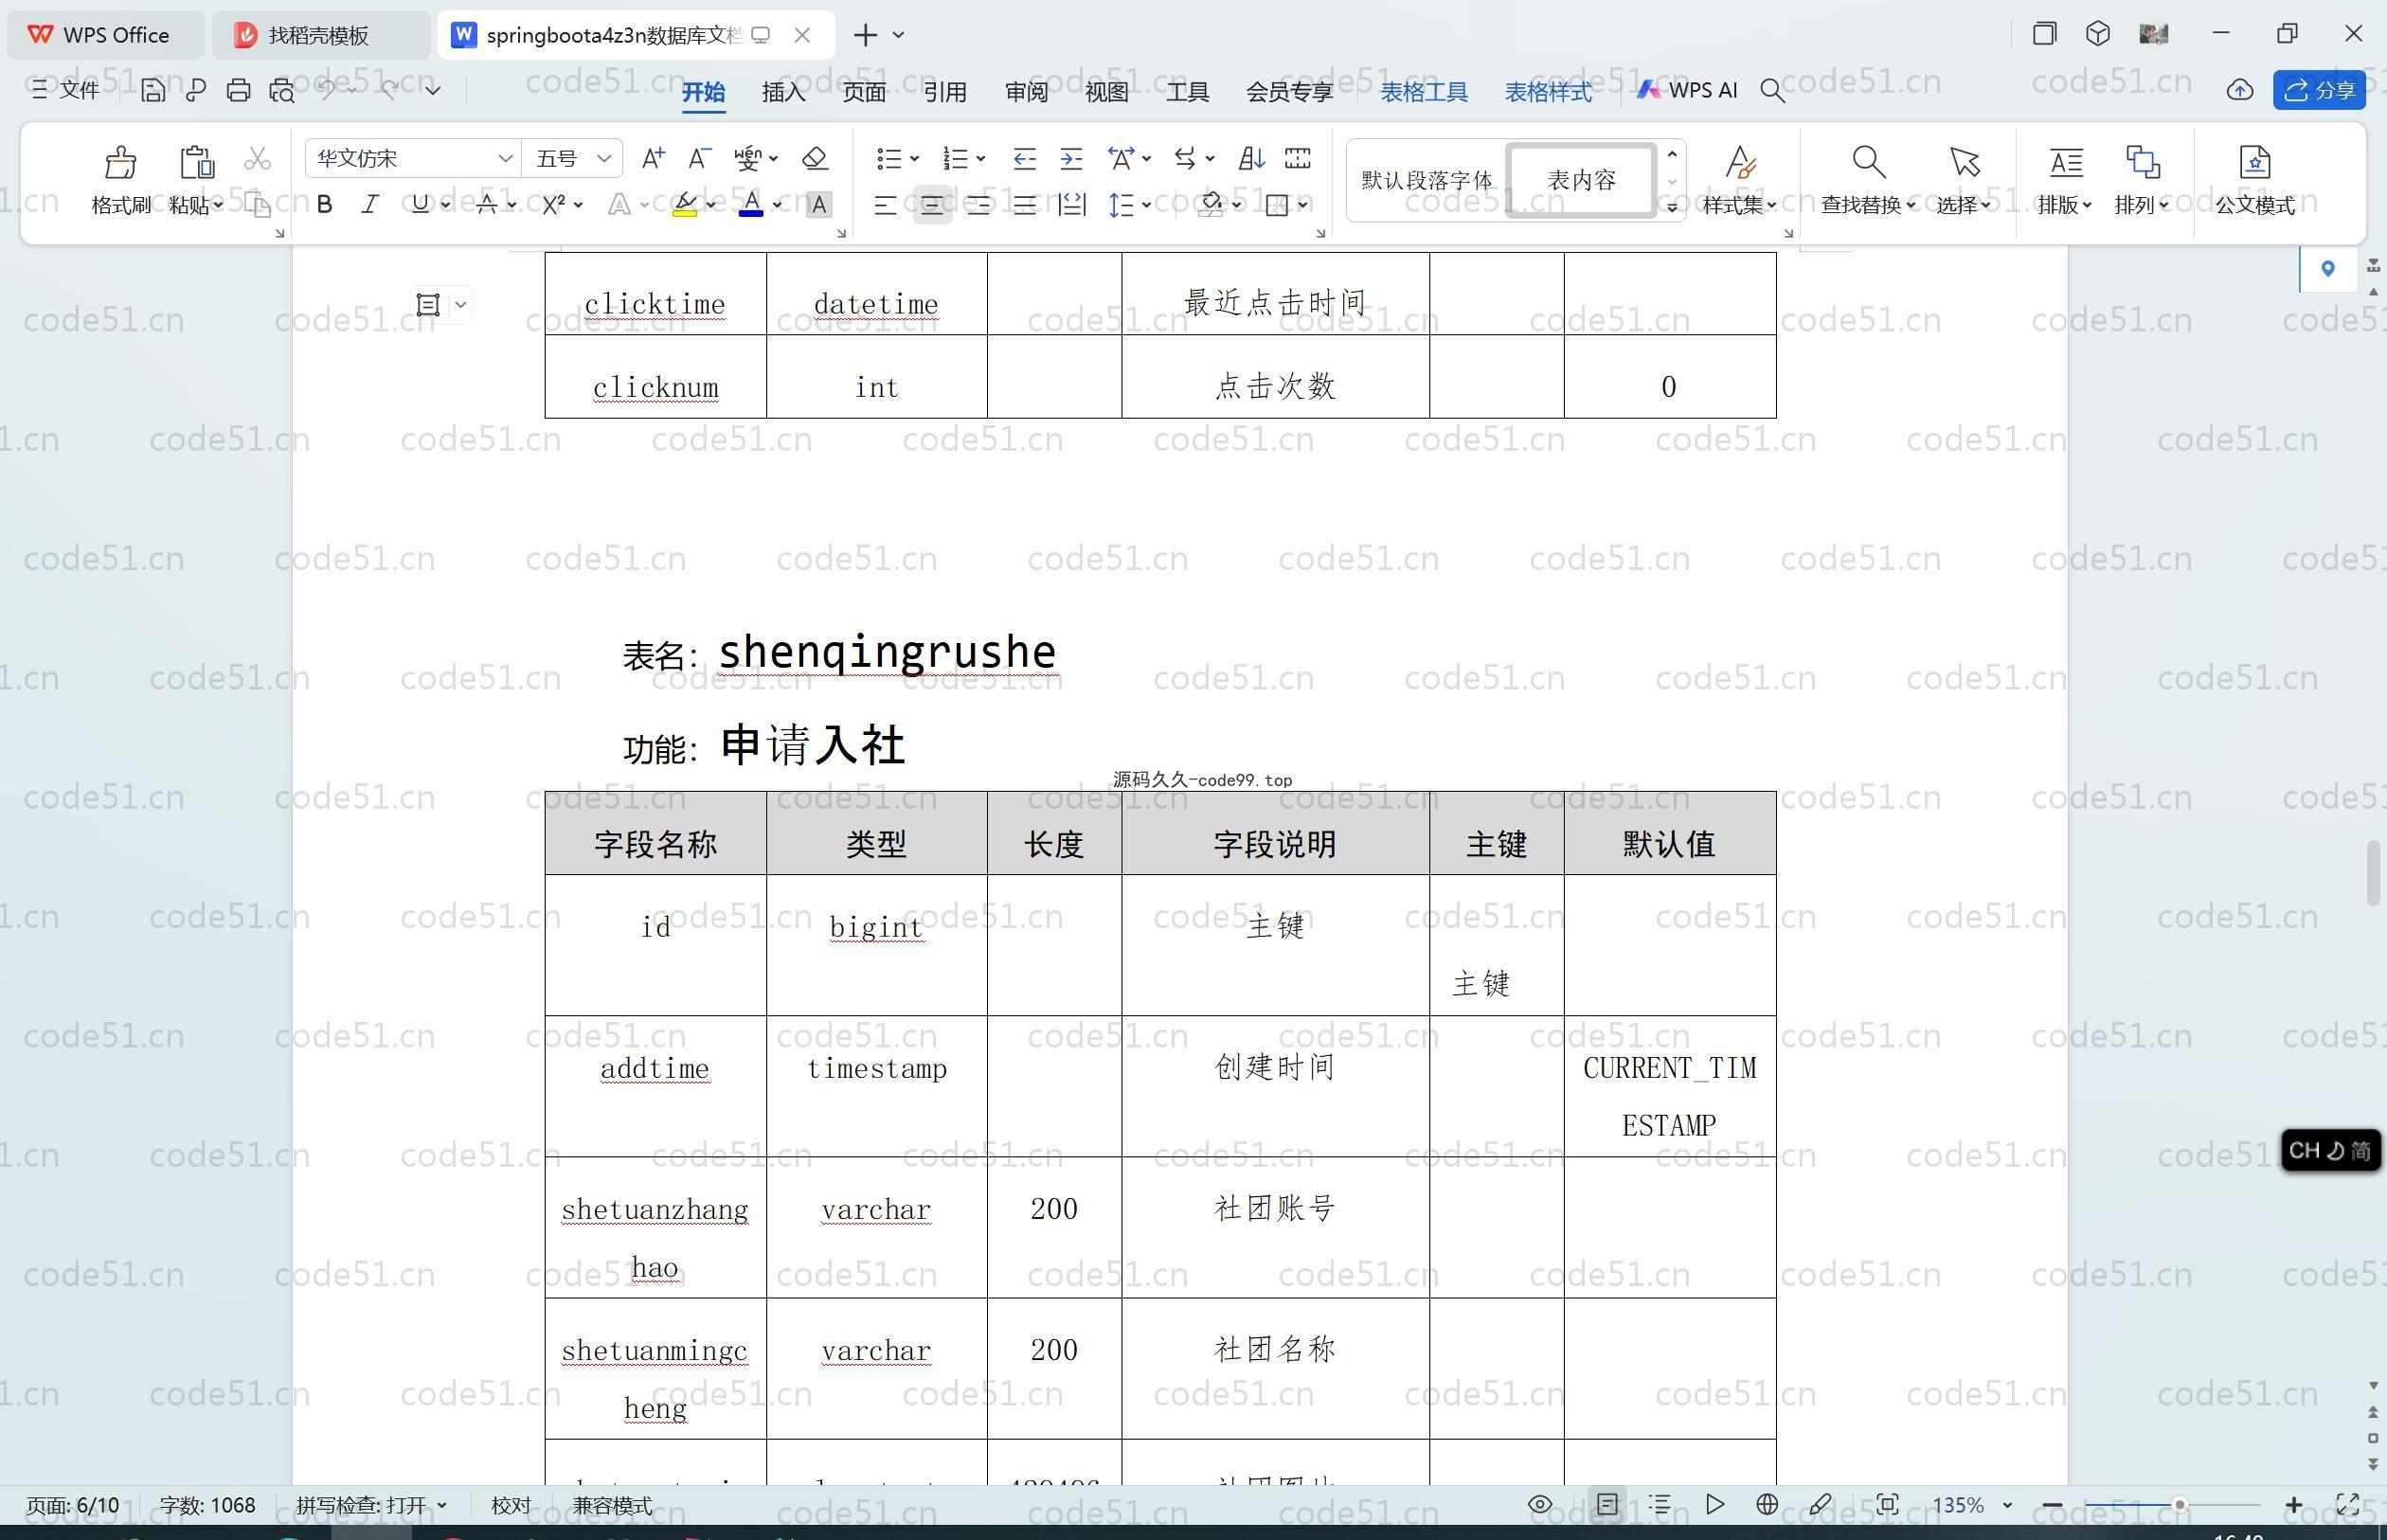The image size is (2387, 1540).
Task: Click the eye protection mode icon in status bar
Action: pos(1540,1504)
